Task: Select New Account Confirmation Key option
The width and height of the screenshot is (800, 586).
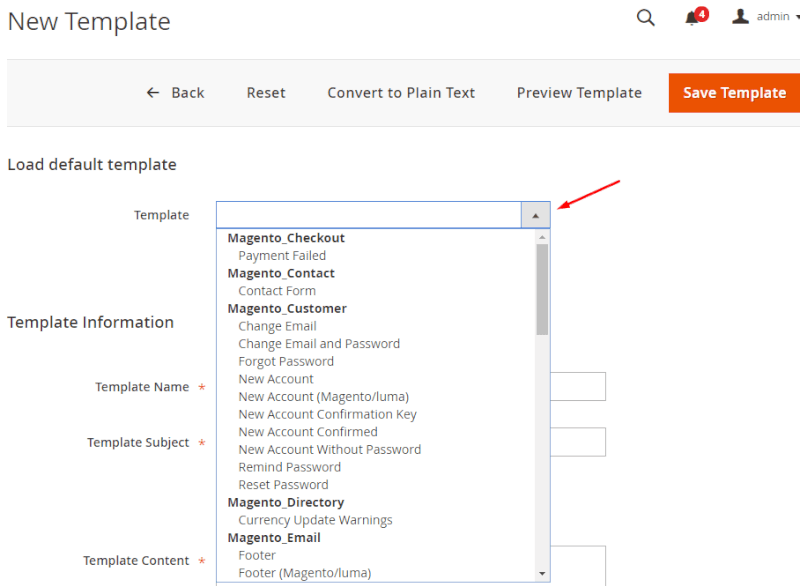Action: point(327,414)
